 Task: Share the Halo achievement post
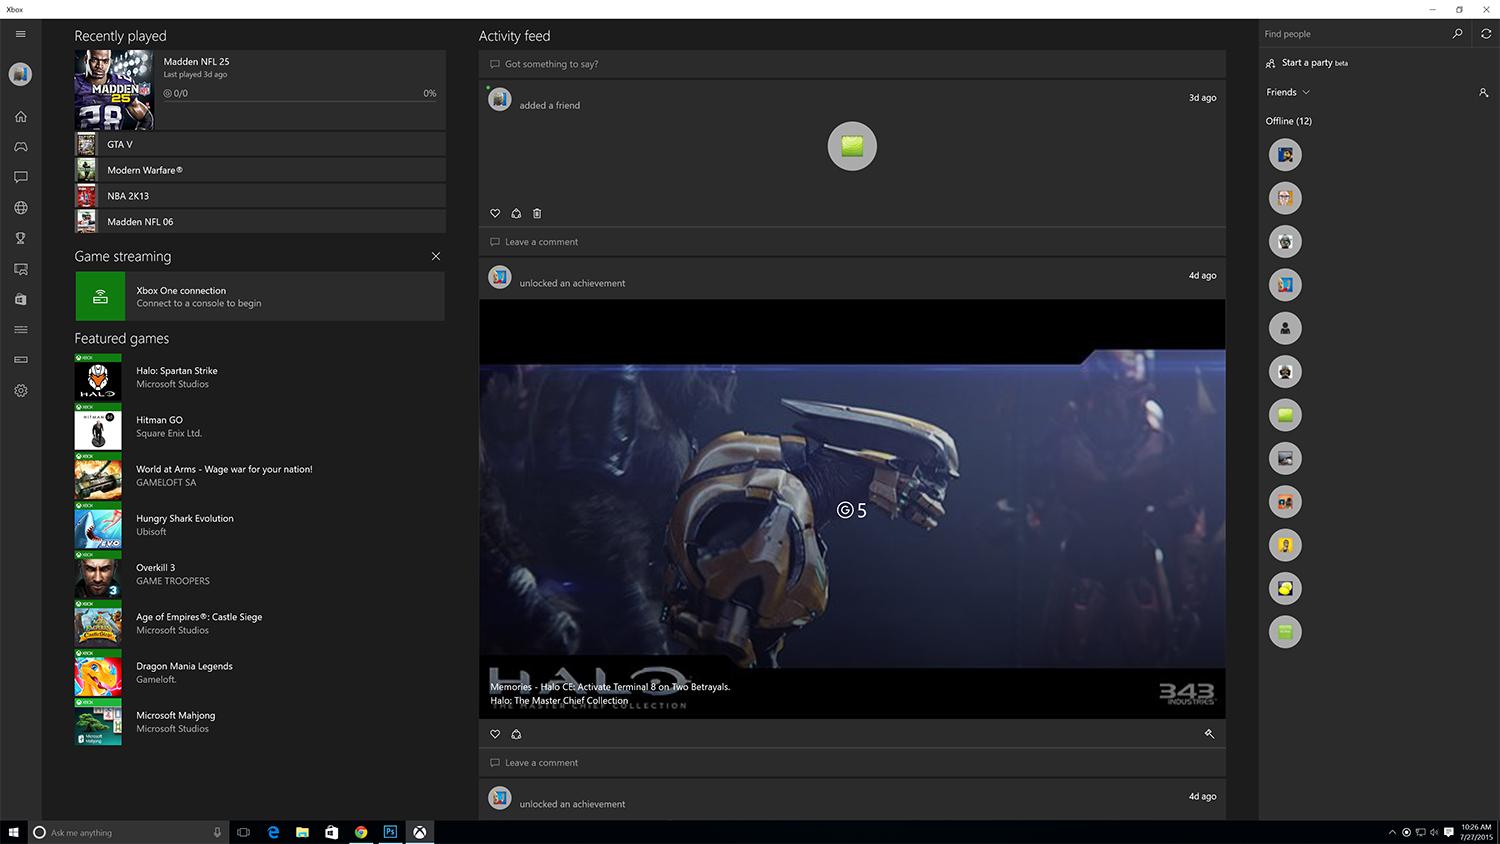(x=516, y=734)
